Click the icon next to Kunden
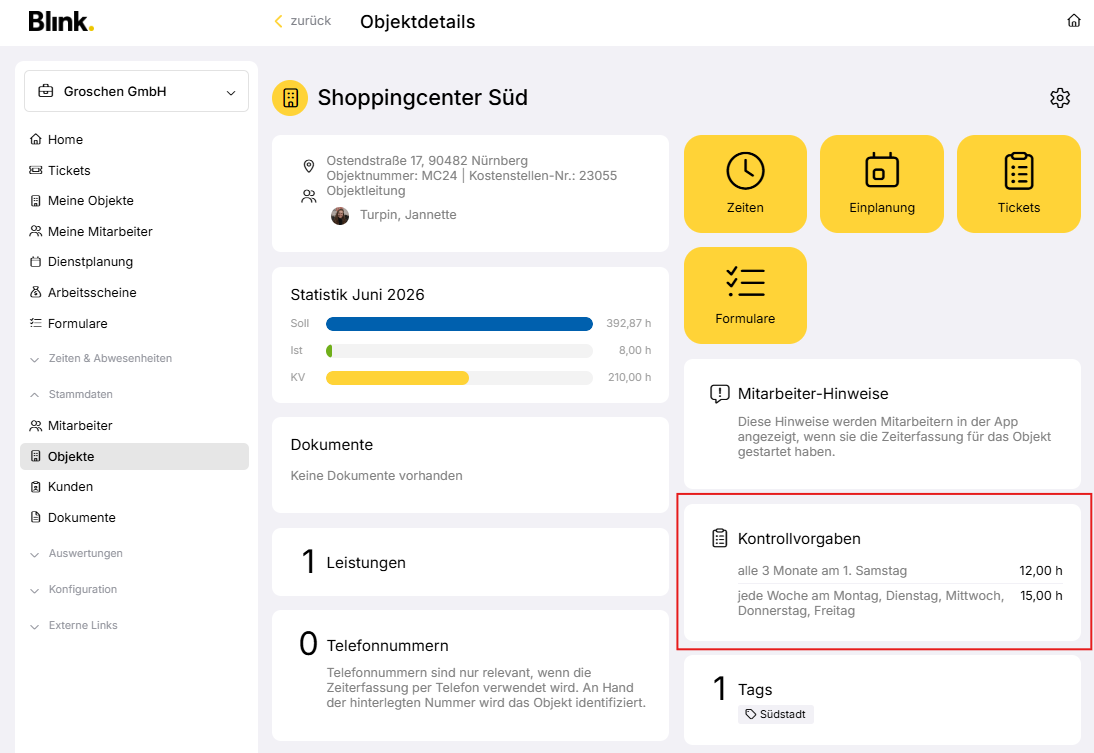The height and width of the screenshot is (753, 1094). 36,487
